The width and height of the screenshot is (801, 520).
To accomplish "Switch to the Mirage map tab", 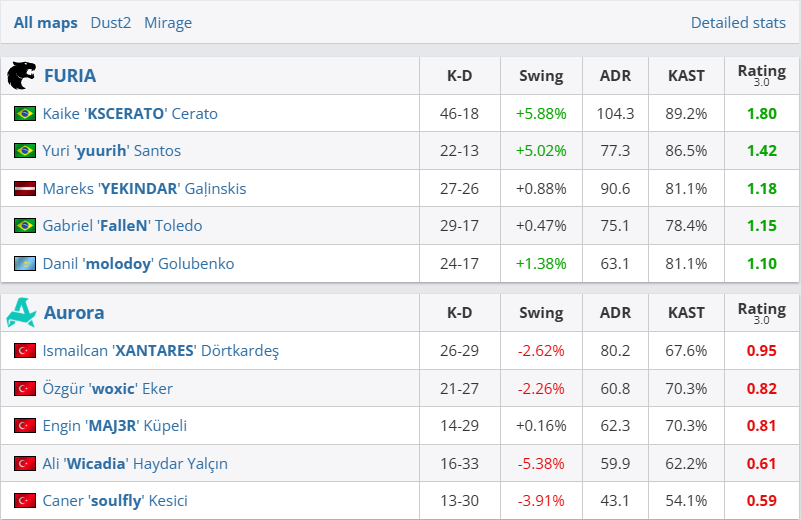I will [168, 22].
